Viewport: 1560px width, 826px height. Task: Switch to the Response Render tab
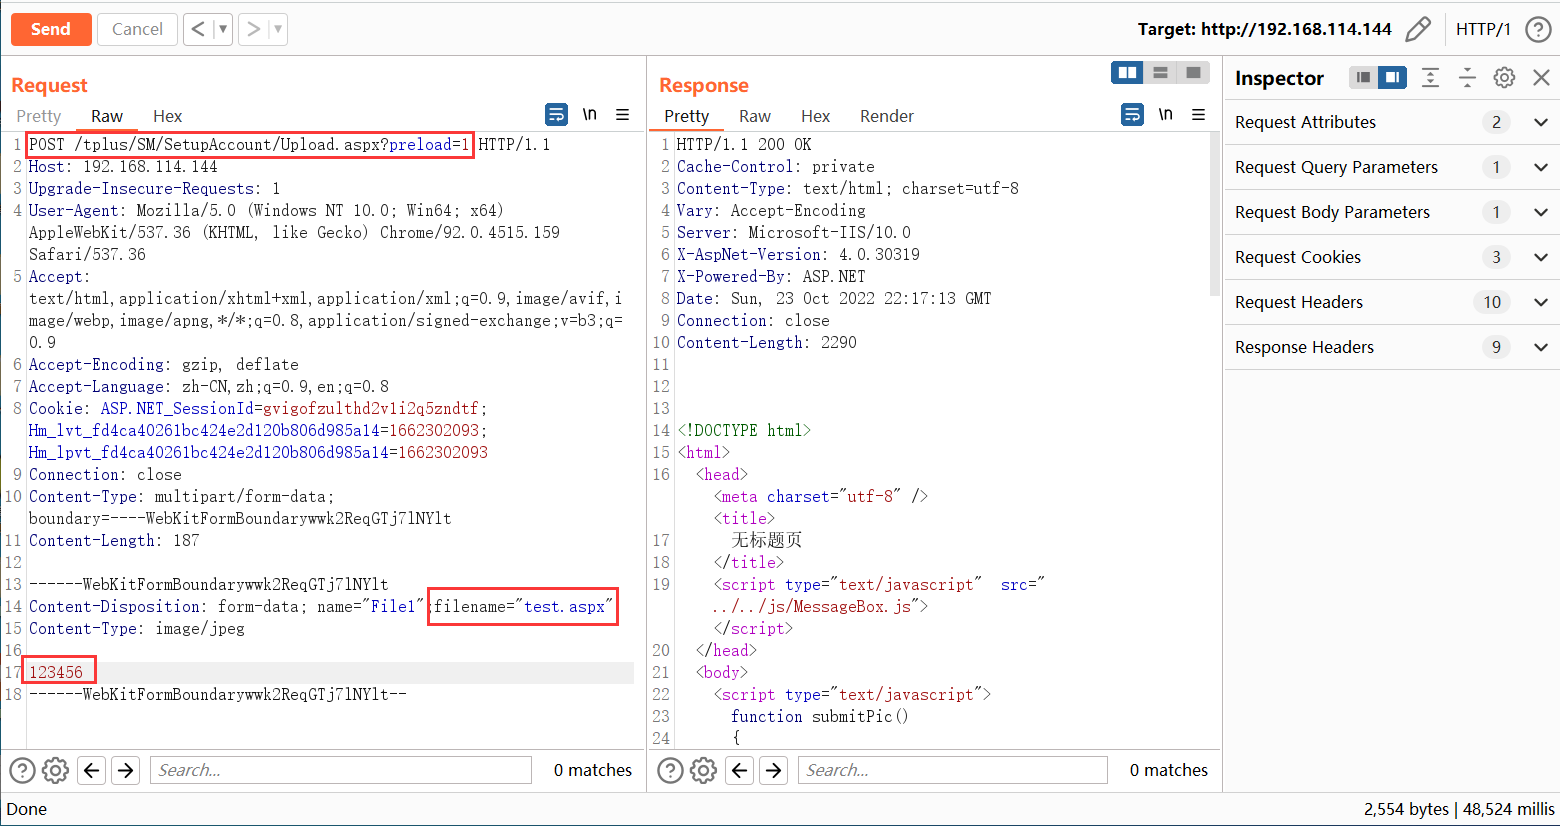coord(887,116)
